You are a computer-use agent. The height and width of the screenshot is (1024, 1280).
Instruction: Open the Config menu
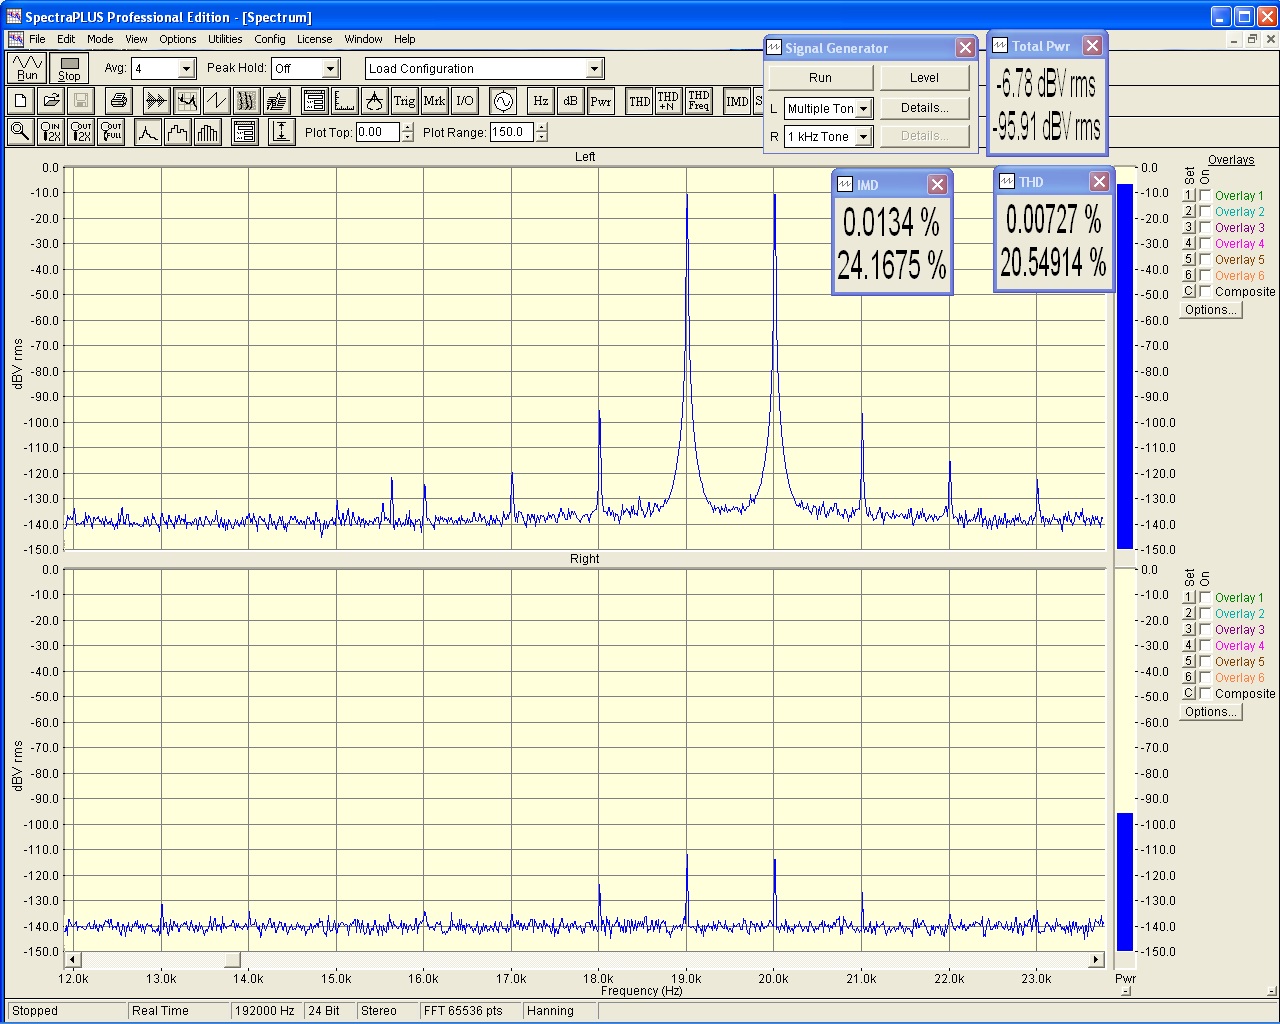(x=270, y=39)
